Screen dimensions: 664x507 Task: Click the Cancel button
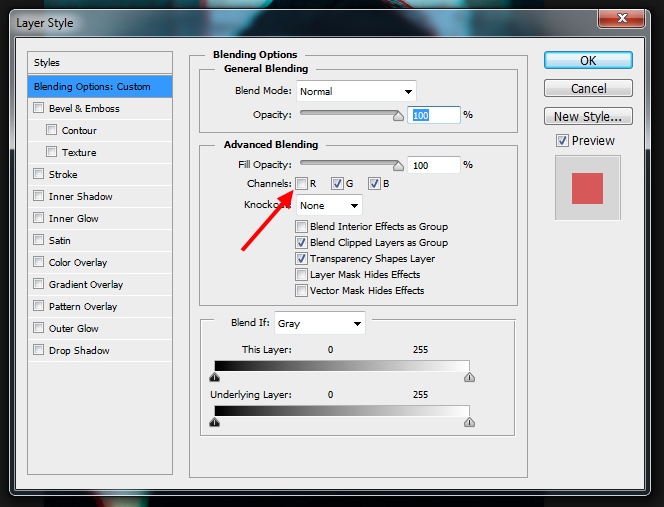tap(588, 89)
